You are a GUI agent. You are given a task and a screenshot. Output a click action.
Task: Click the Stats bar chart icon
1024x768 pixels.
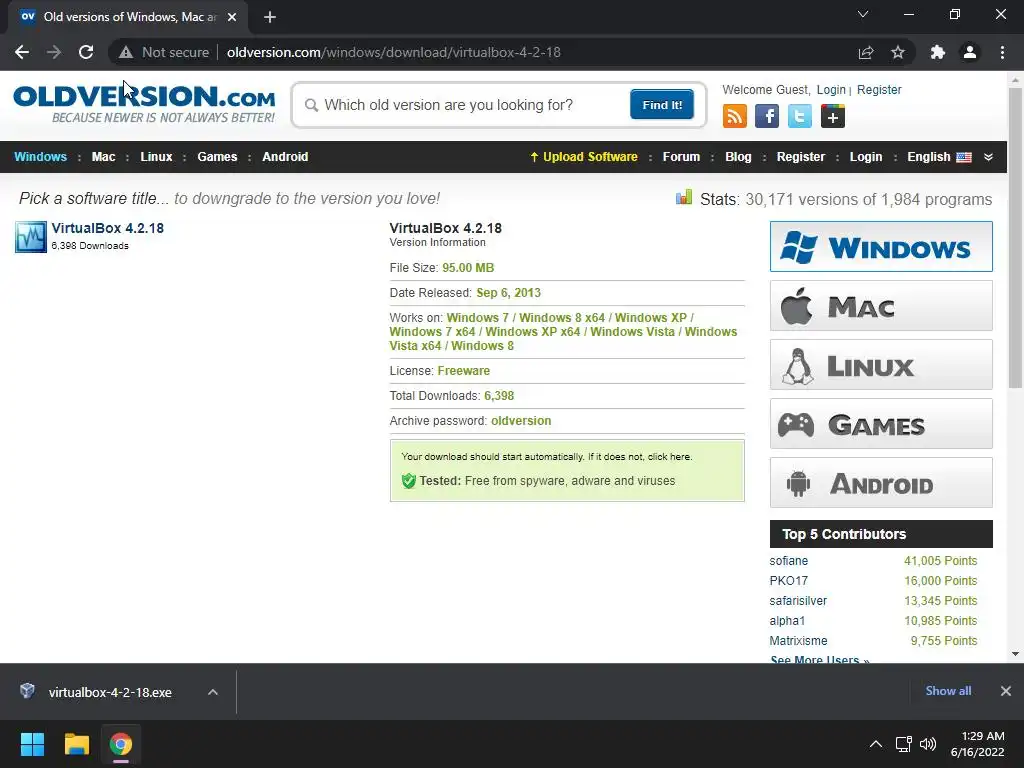tap(684, 197)
